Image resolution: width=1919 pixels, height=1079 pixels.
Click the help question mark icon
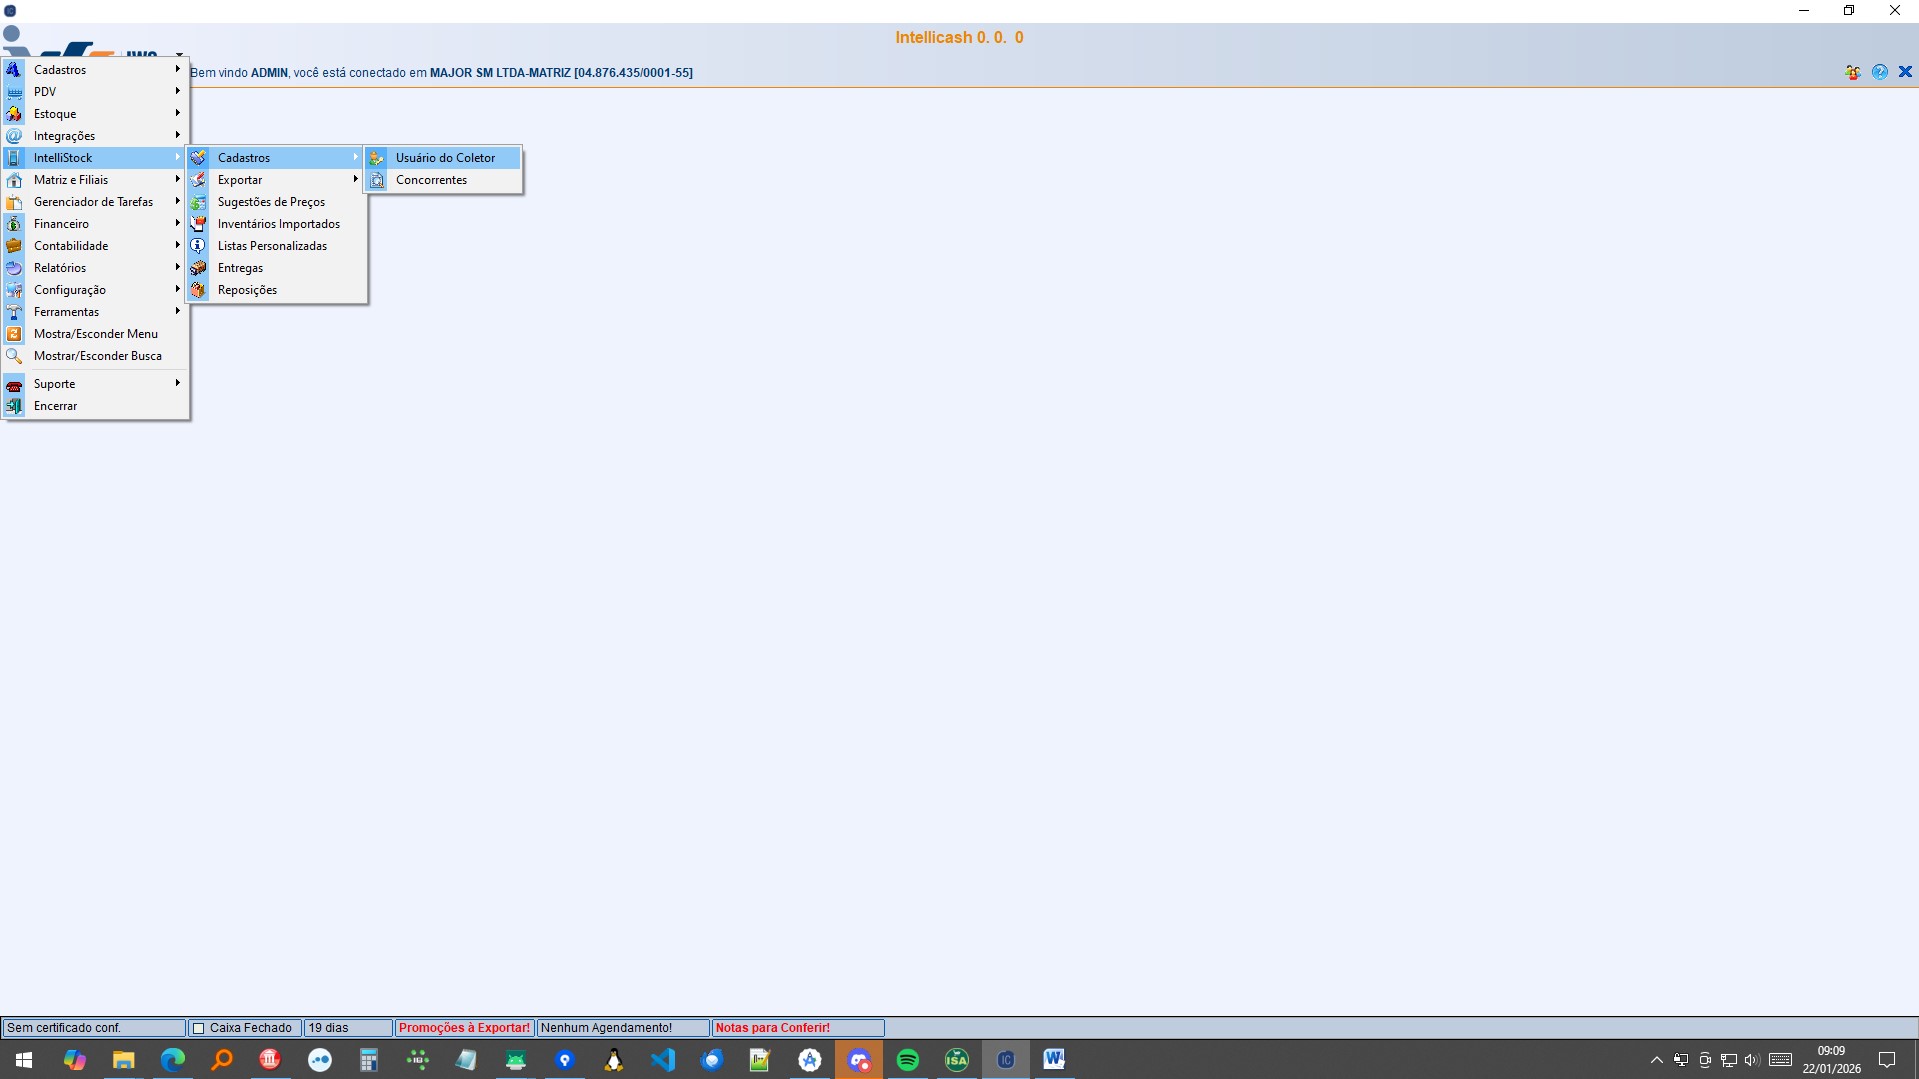[1879, 72]
